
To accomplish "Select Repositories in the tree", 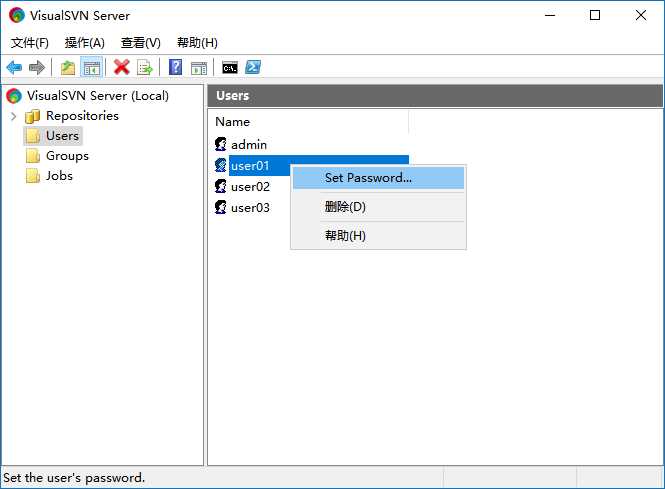I will (82, 116).
